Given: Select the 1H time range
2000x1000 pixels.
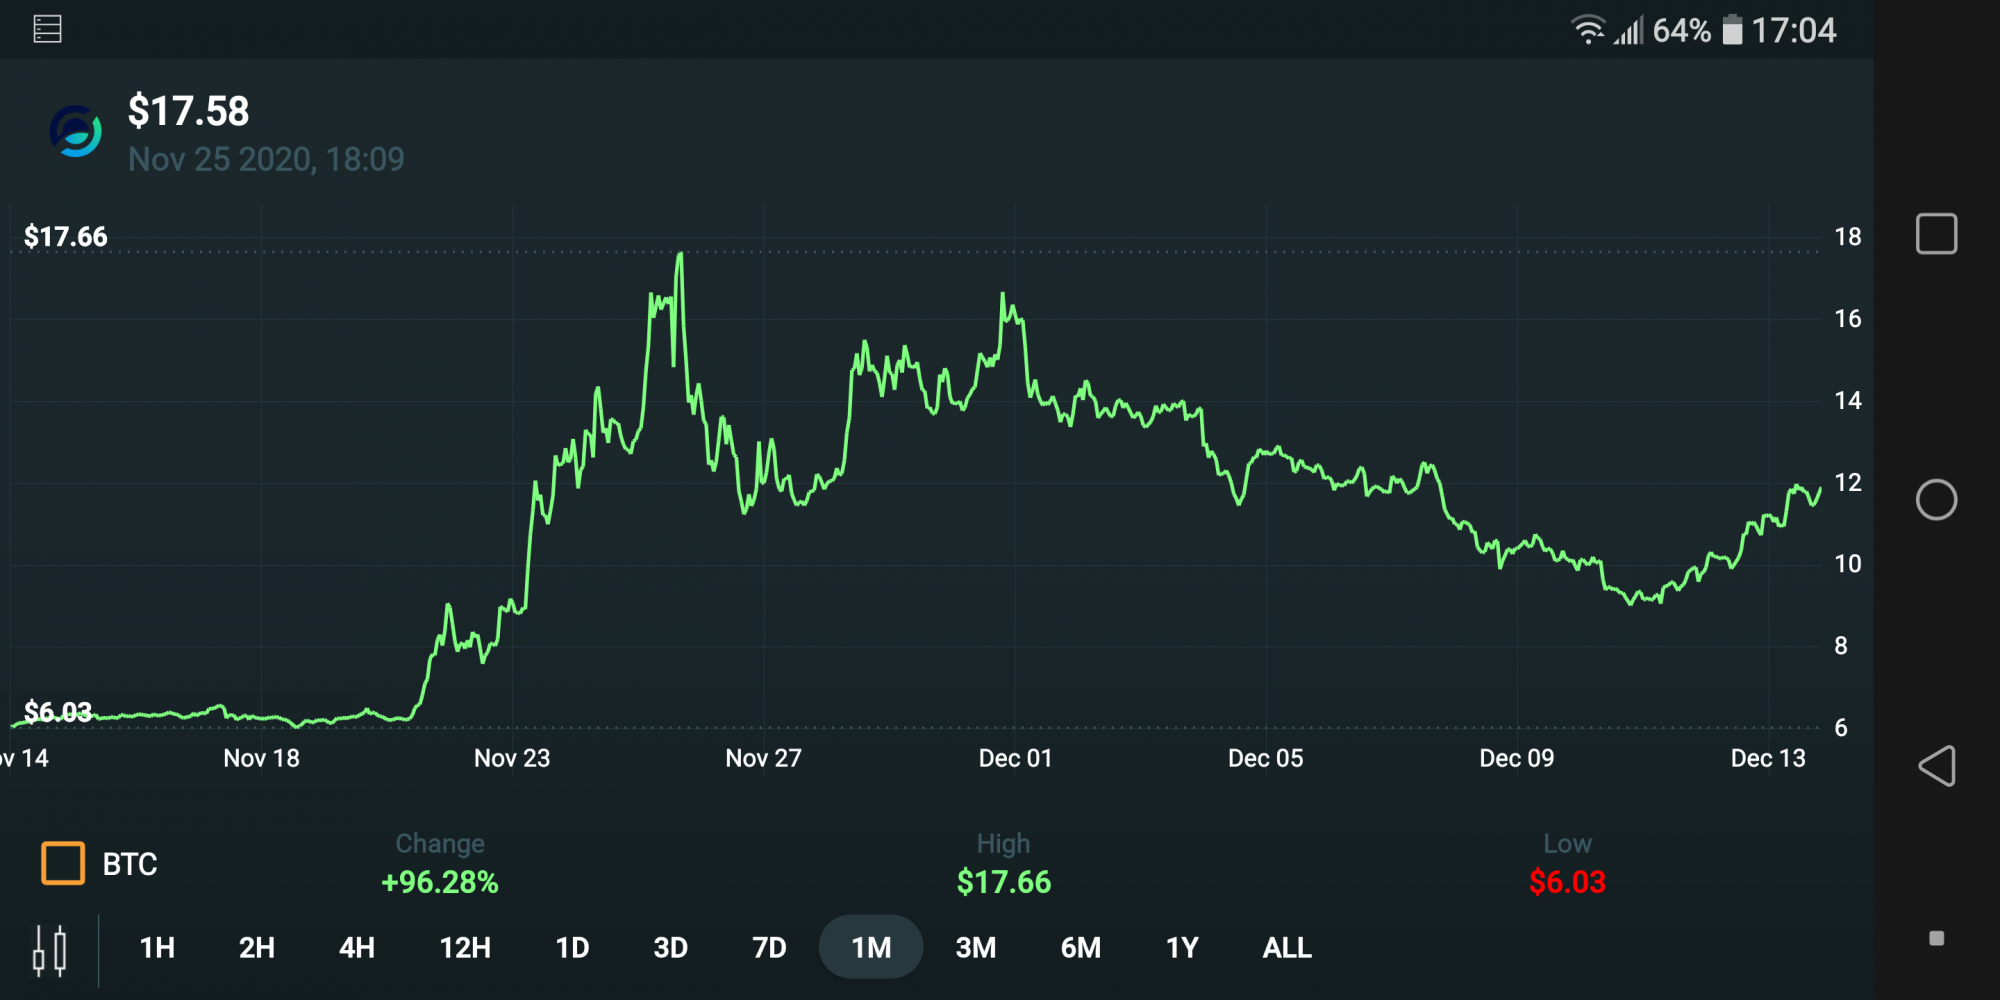Looking at the screenshot, I should pyautogui.click(x=157, y=947).
